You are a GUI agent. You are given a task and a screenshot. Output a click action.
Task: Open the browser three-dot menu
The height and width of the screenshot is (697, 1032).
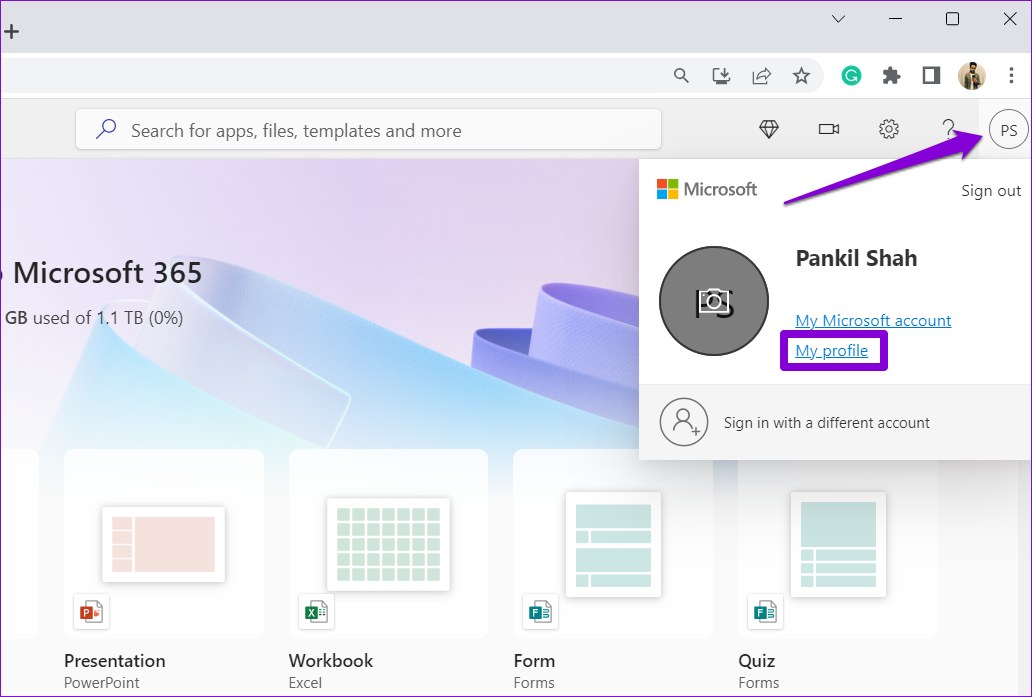[1011, 75]
